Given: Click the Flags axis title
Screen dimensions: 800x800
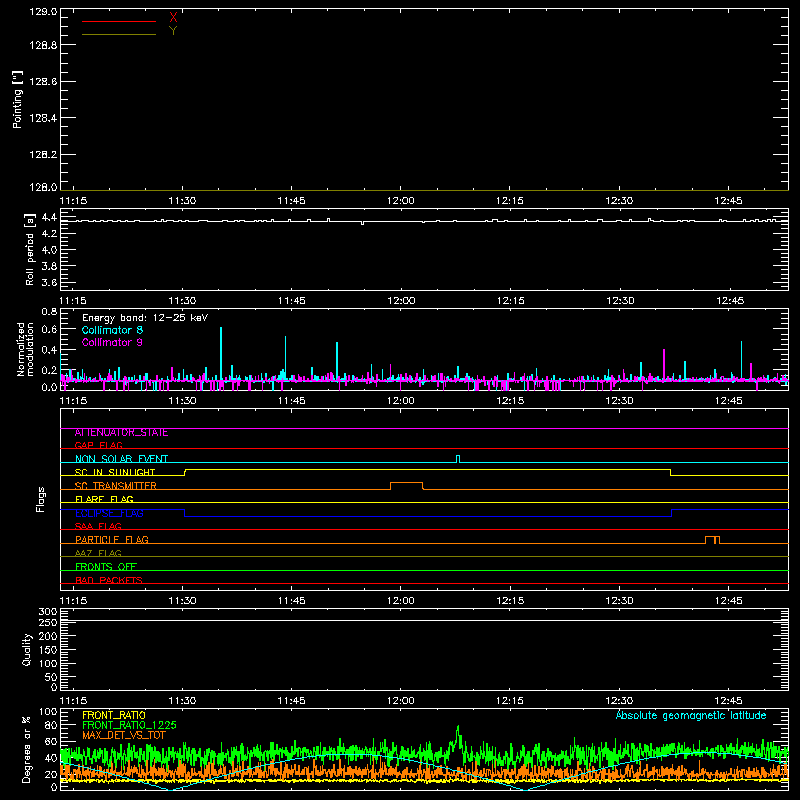Looking at the screenshot, I should (x=41, y=499).
